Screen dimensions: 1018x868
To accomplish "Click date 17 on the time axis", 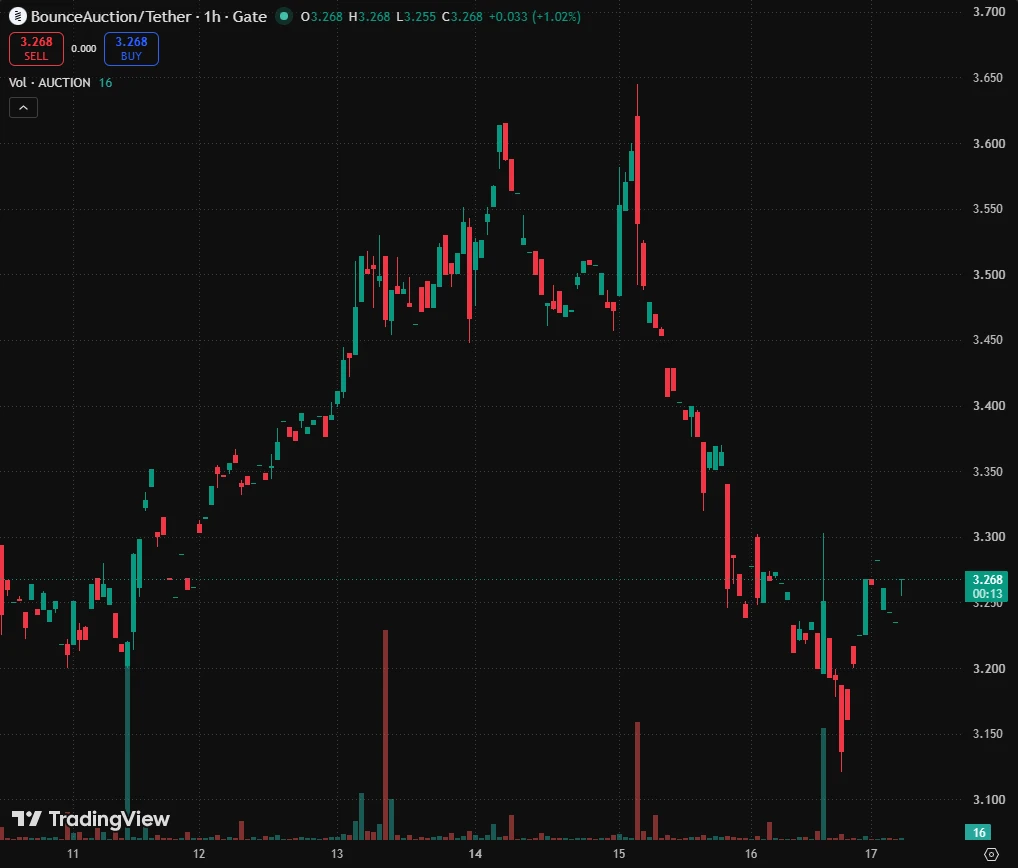I will point(871,854).
